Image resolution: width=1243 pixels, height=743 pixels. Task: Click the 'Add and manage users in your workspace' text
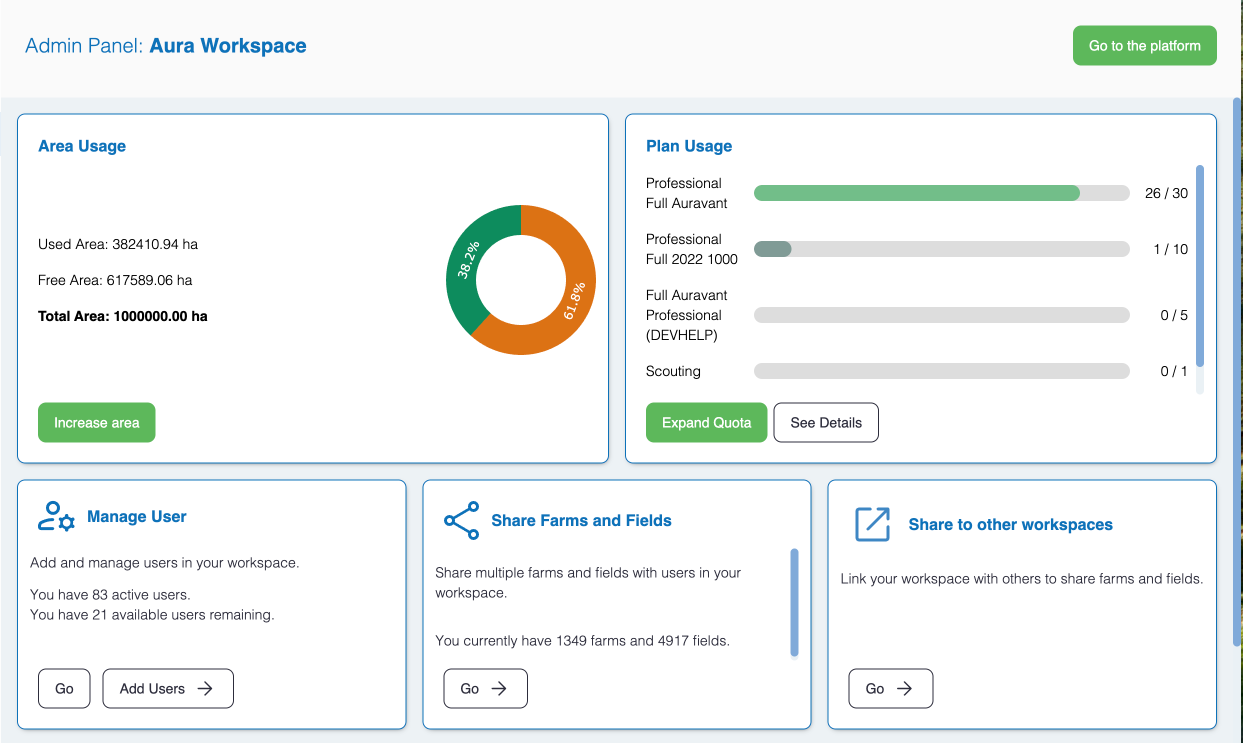pos(165,563)
